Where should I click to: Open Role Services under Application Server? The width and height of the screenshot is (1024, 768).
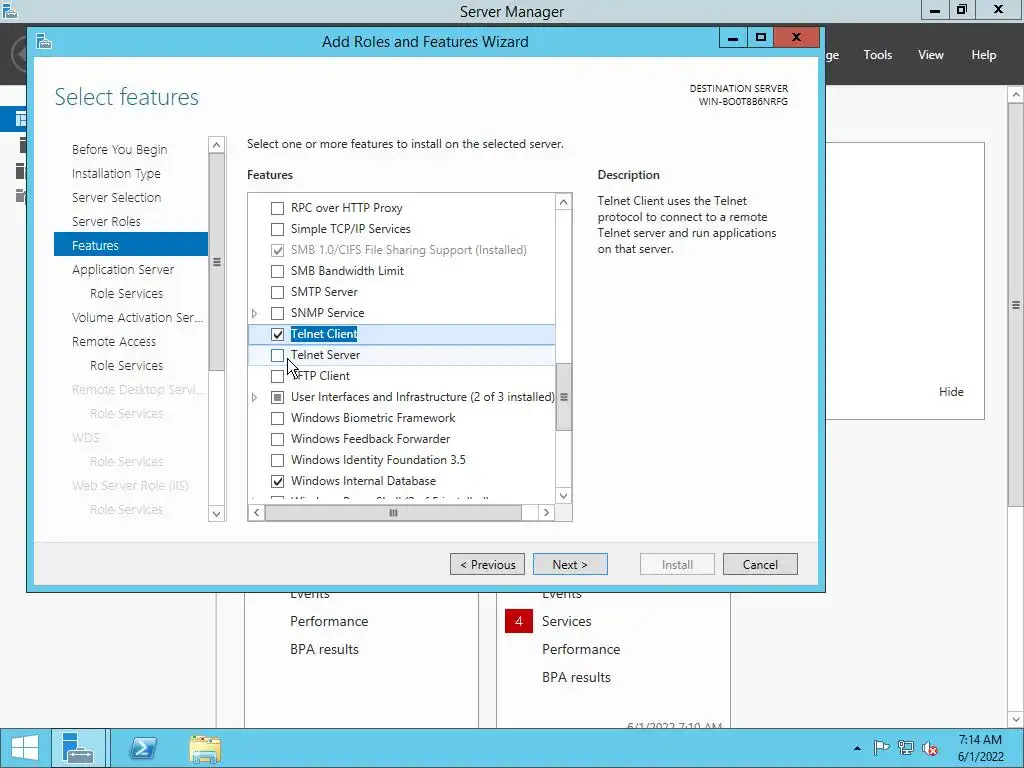[x=127, y=294]
